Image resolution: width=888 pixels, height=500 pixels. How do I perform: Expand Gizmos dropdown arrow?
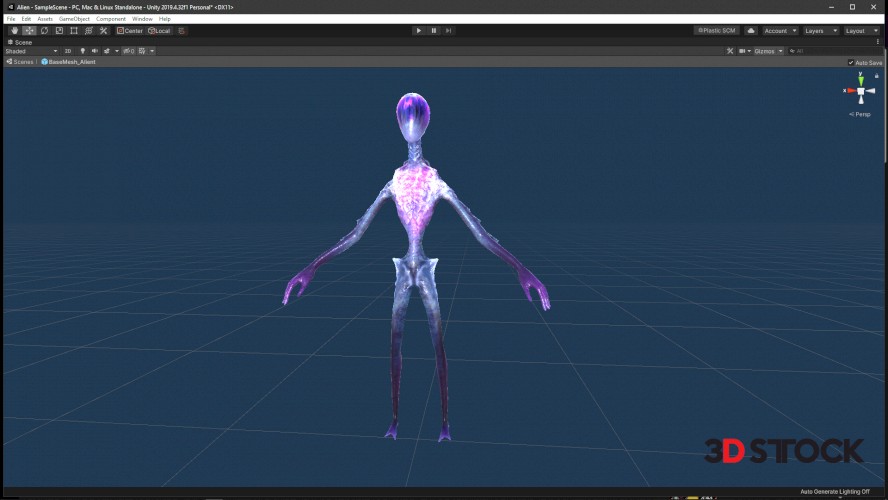click(780, 51)
